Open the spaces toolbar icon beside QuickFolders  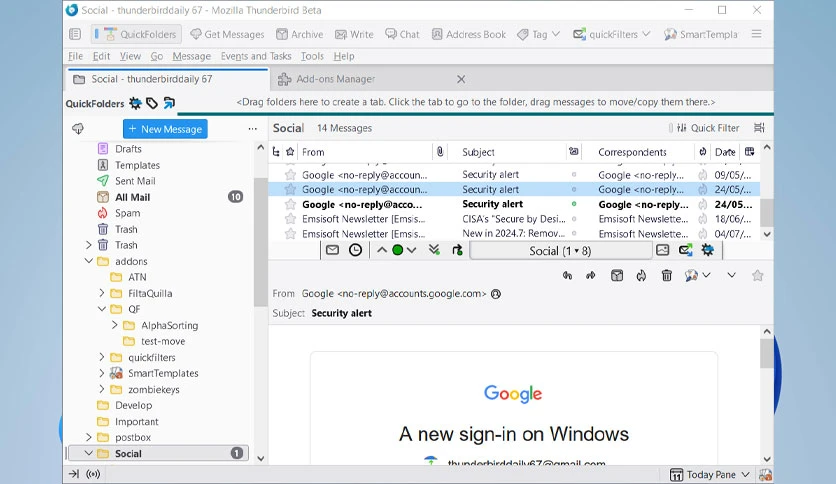point(75,34)
